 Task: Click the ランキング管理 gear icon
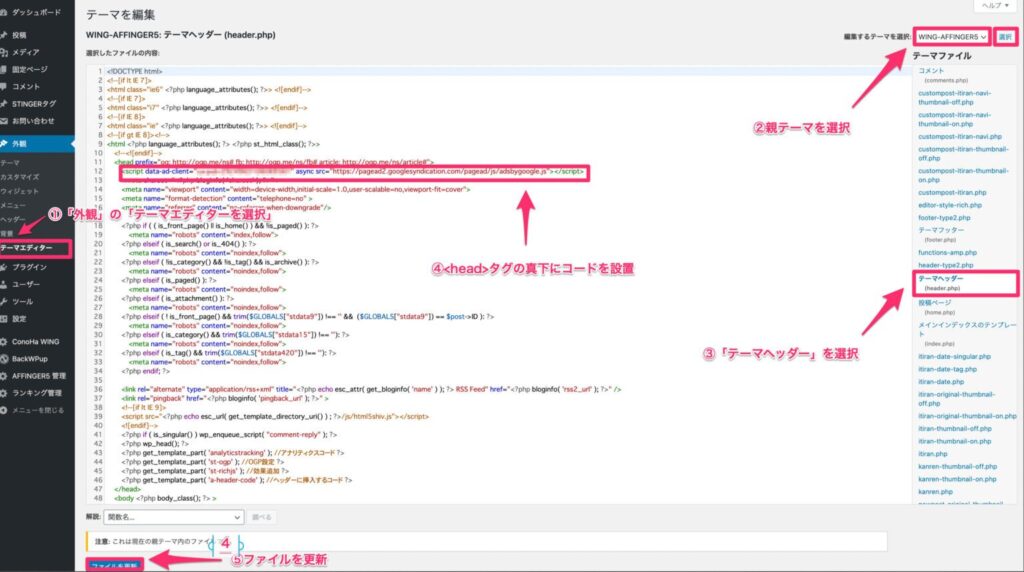point(3,393)
